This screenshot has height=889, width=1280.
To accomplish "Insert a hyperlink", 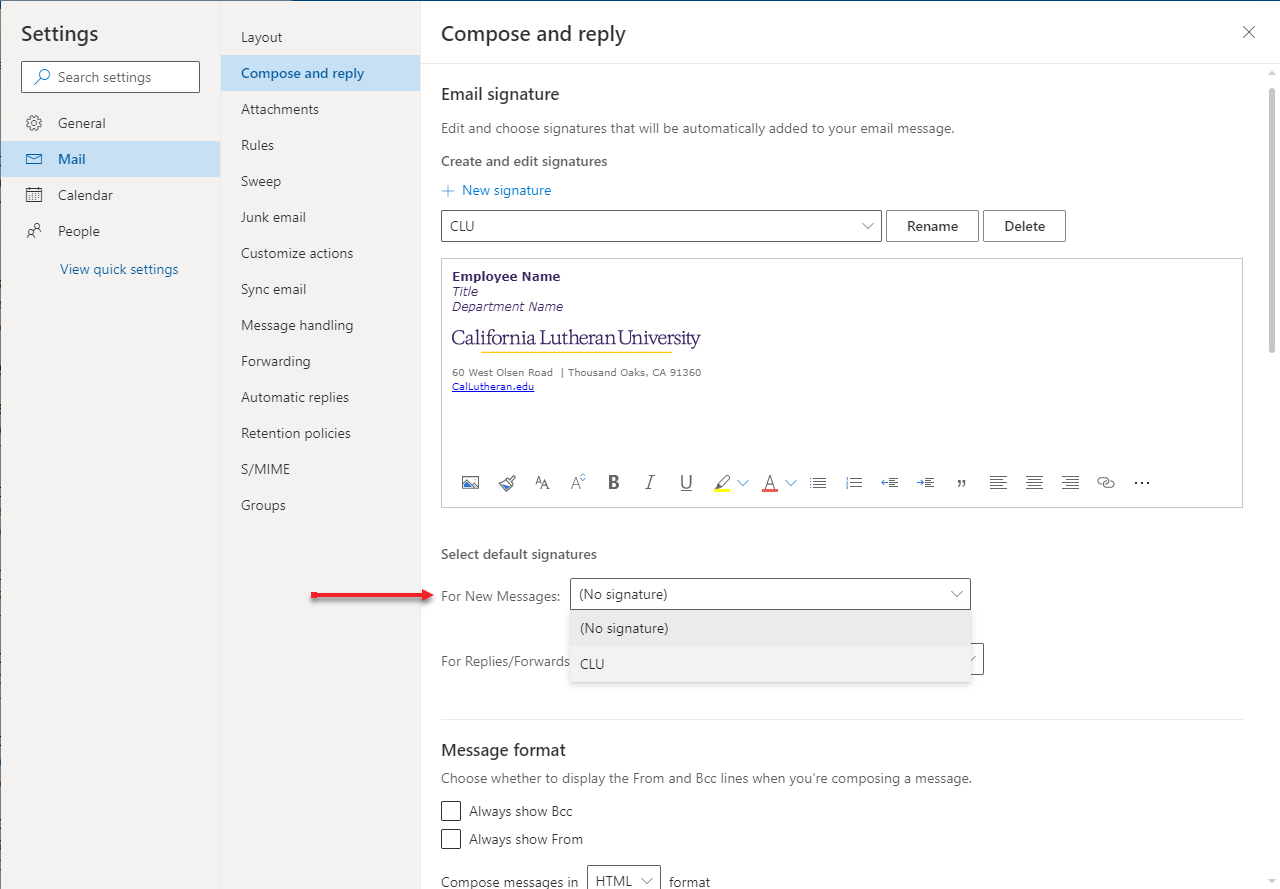I will point(1106,483).
